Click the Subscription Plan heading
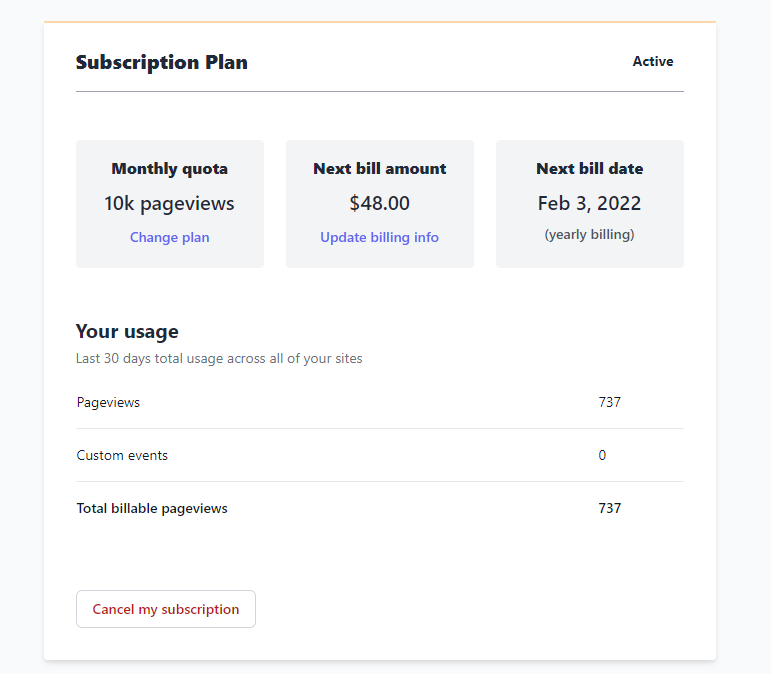 point(162,62)
